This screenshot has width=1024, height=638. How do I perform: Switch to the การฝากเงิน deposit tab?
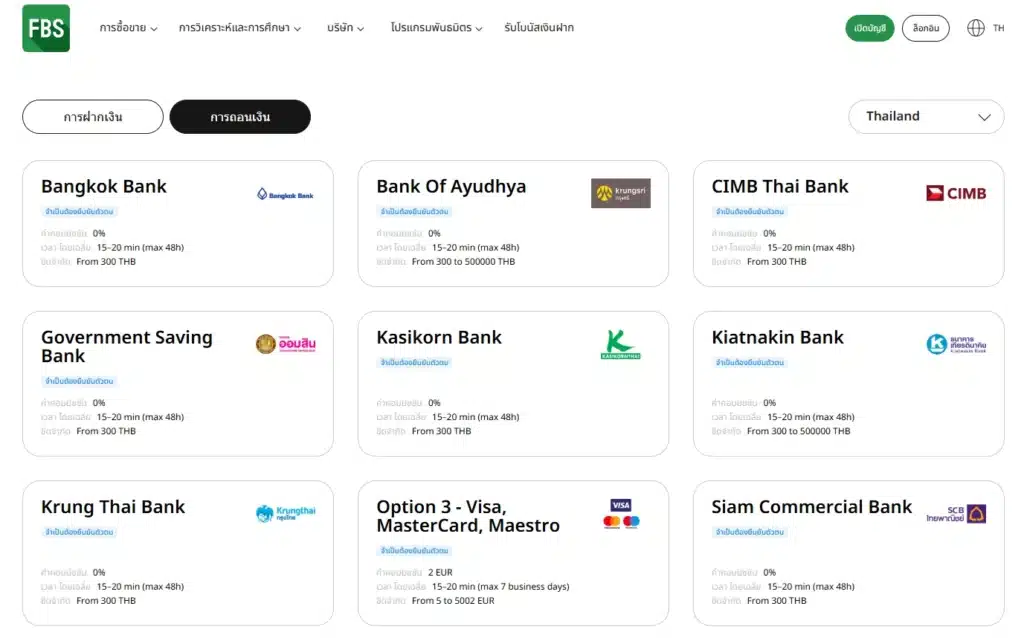point(93,117)
